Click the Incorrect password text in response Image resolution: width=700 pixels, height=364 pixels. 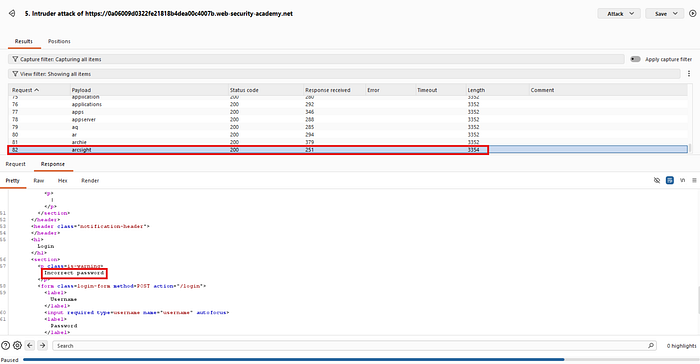[74, 272]
